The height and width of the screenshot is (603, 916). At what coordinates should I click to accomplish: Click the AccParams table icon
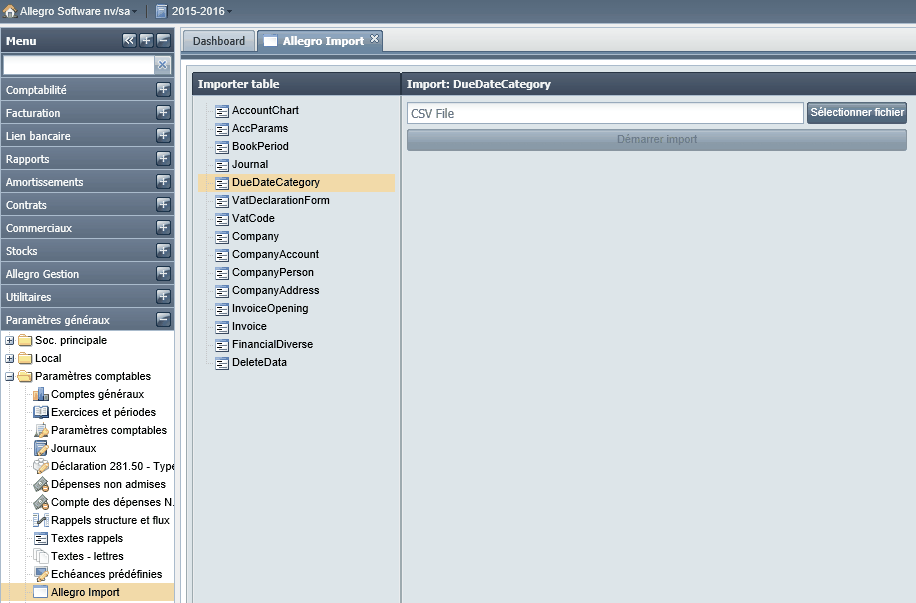click(222, 129)
